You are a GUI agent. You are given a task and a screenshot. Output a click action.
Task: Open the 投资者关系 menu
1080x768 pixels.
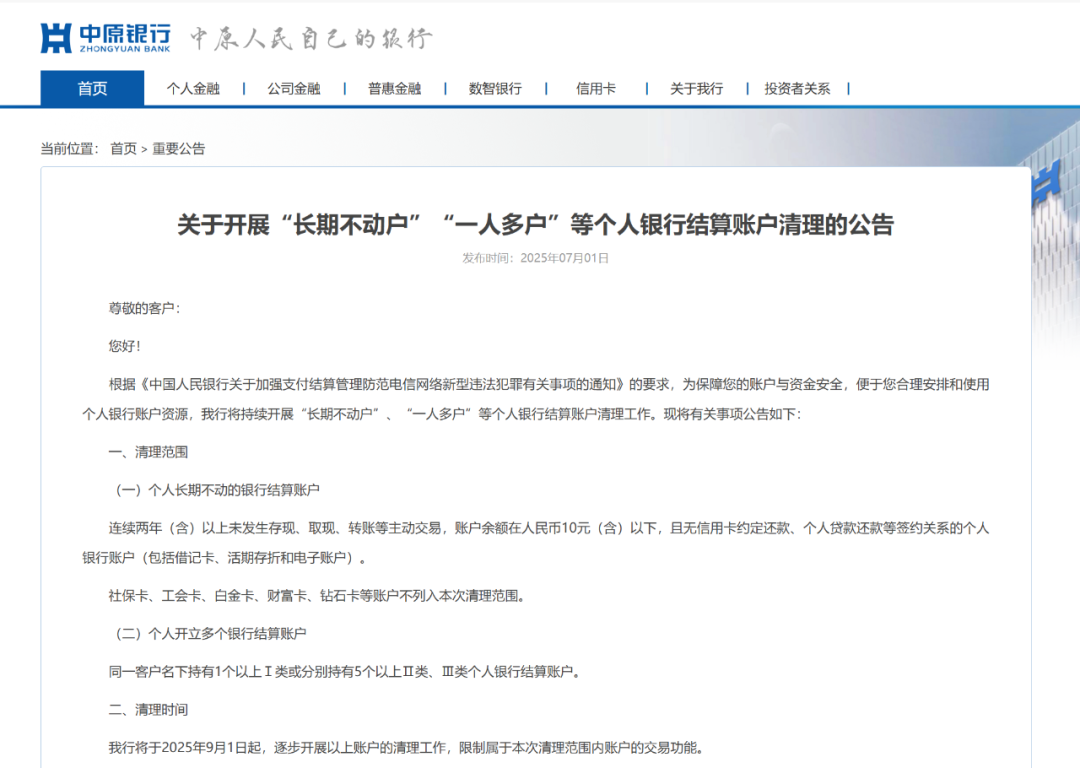click(798, 88)
